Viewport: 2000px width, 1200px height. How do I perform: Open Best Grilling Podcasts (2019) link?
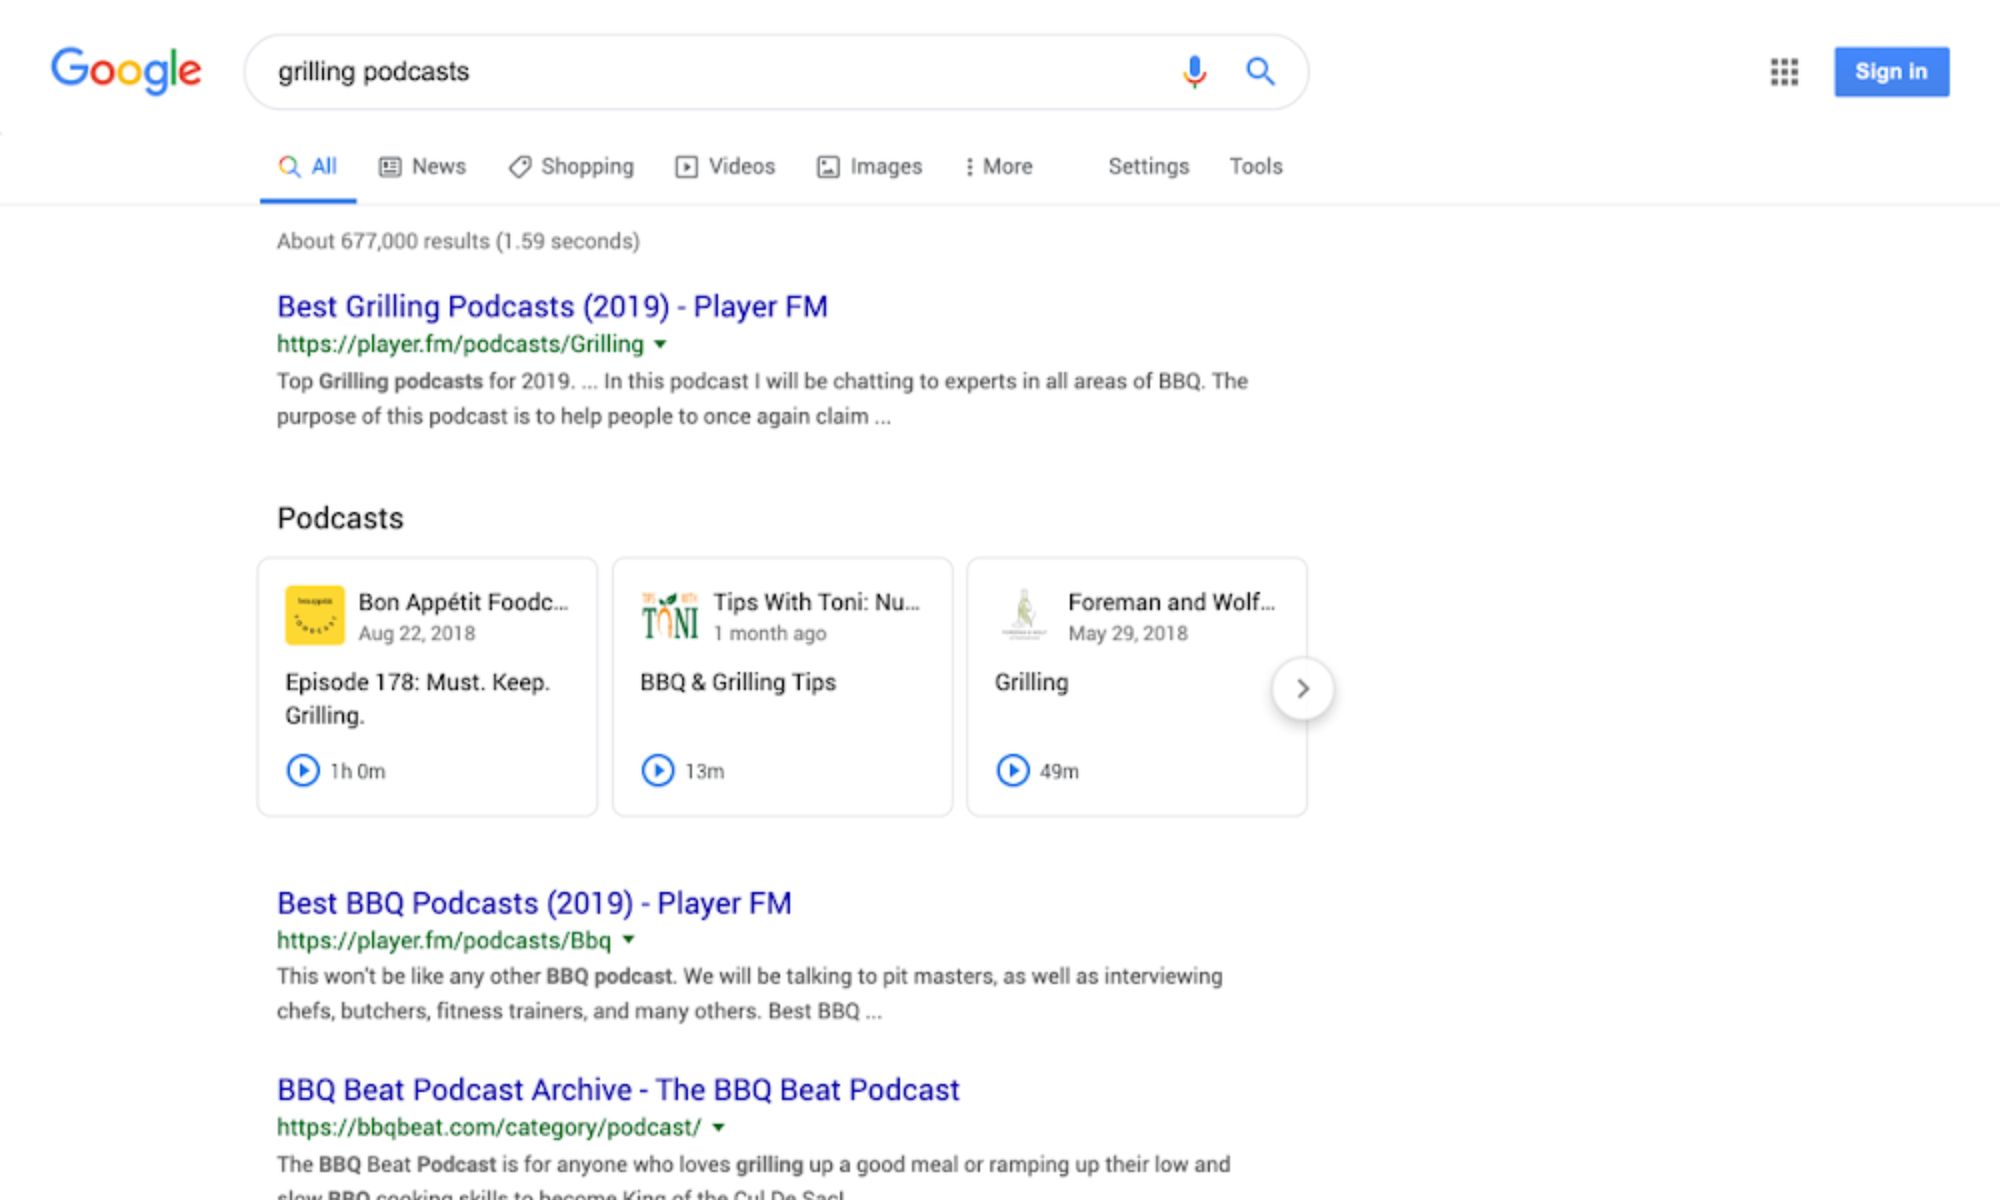pos(552,307)
